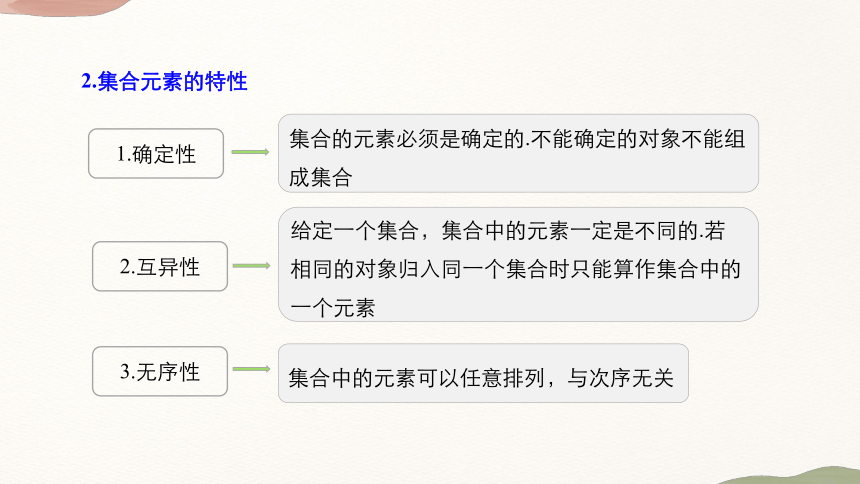Click the word 特性 in the heading
Screen dimensions: 860x484
pyautogui.click(x=226, y=81)
